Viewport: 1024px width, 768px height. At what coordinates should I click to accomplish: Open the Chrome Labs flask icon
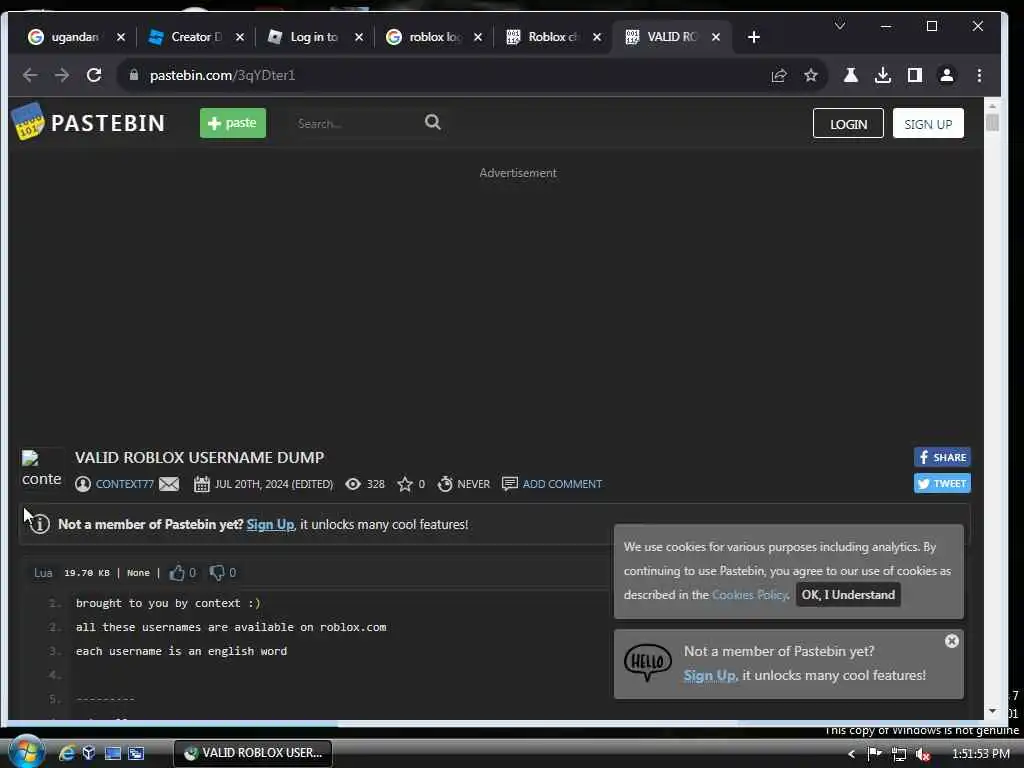click(850, 75)
